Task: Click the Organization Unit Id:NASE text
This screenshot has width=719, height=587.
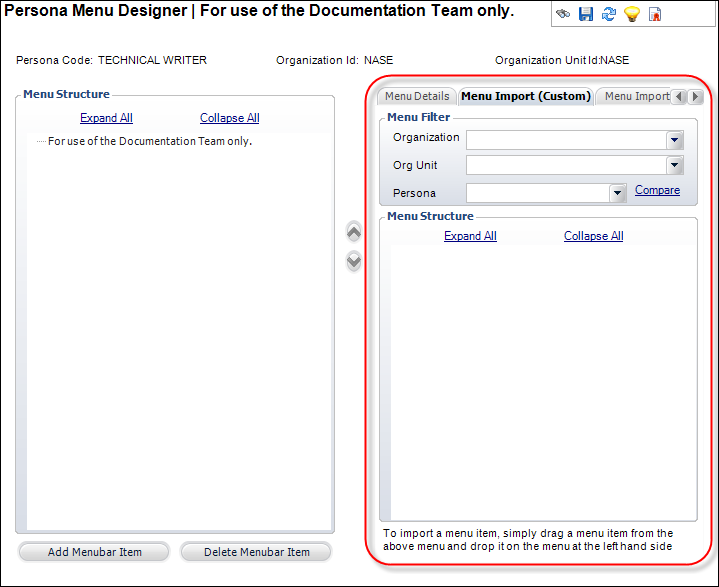Action: 562,60
